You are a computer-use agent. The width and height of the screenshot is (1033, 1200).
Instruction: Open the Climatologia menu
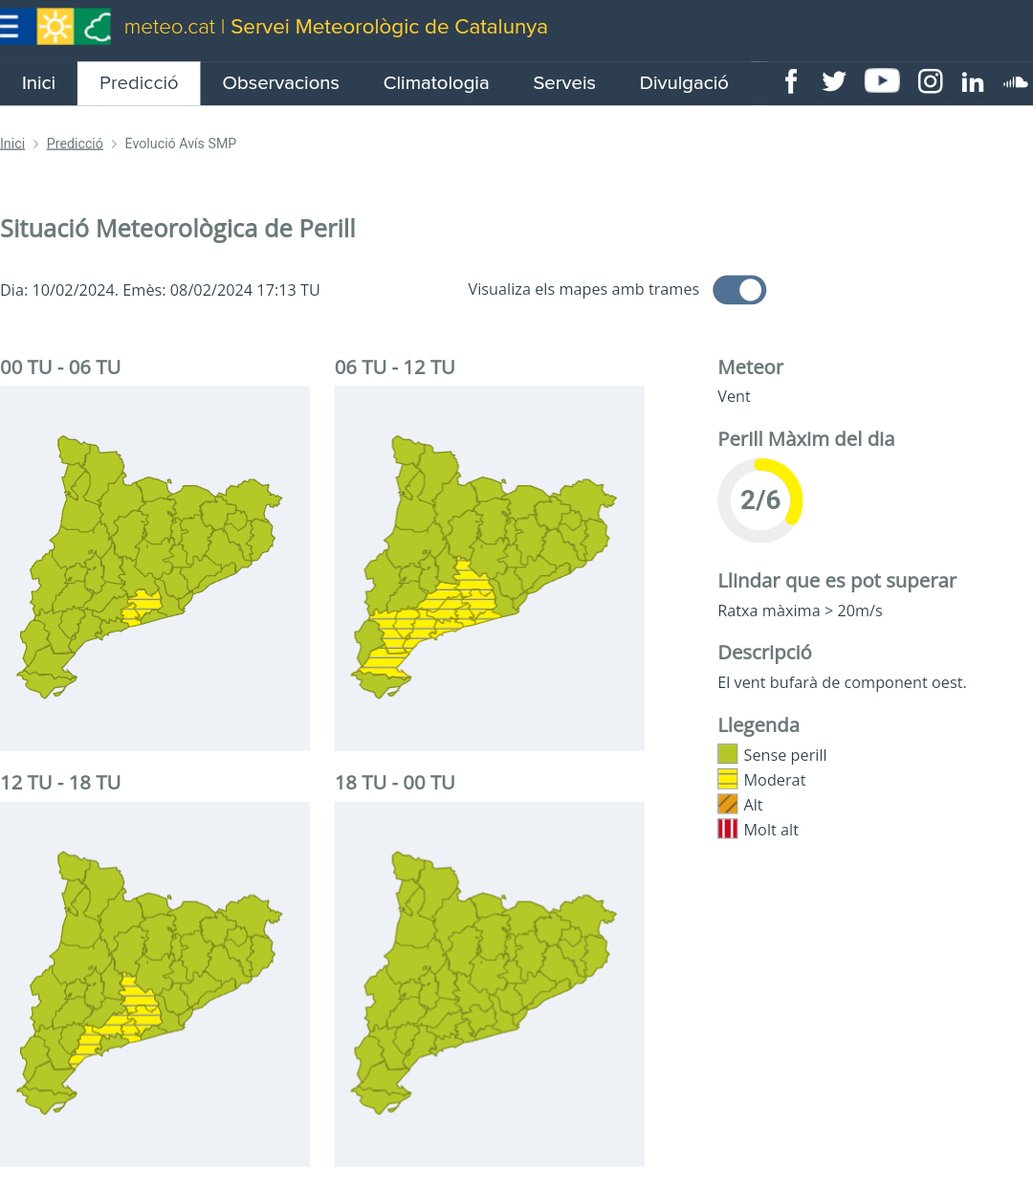[436, 83]
